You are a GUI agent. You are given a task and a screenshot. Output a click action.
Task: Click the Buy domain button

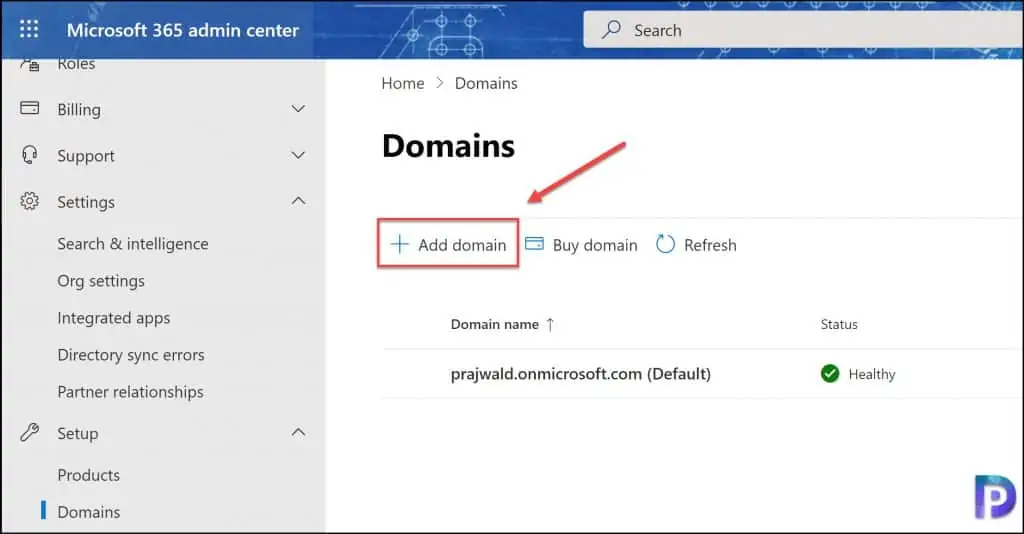click(x=581, y=245)
